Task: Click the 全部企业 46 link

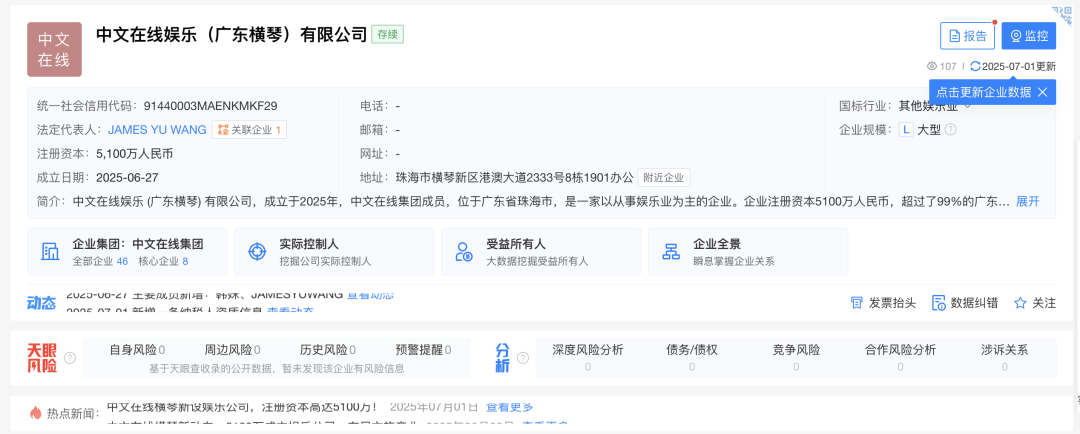Action: pyautogui.click(x=101, y=262)
